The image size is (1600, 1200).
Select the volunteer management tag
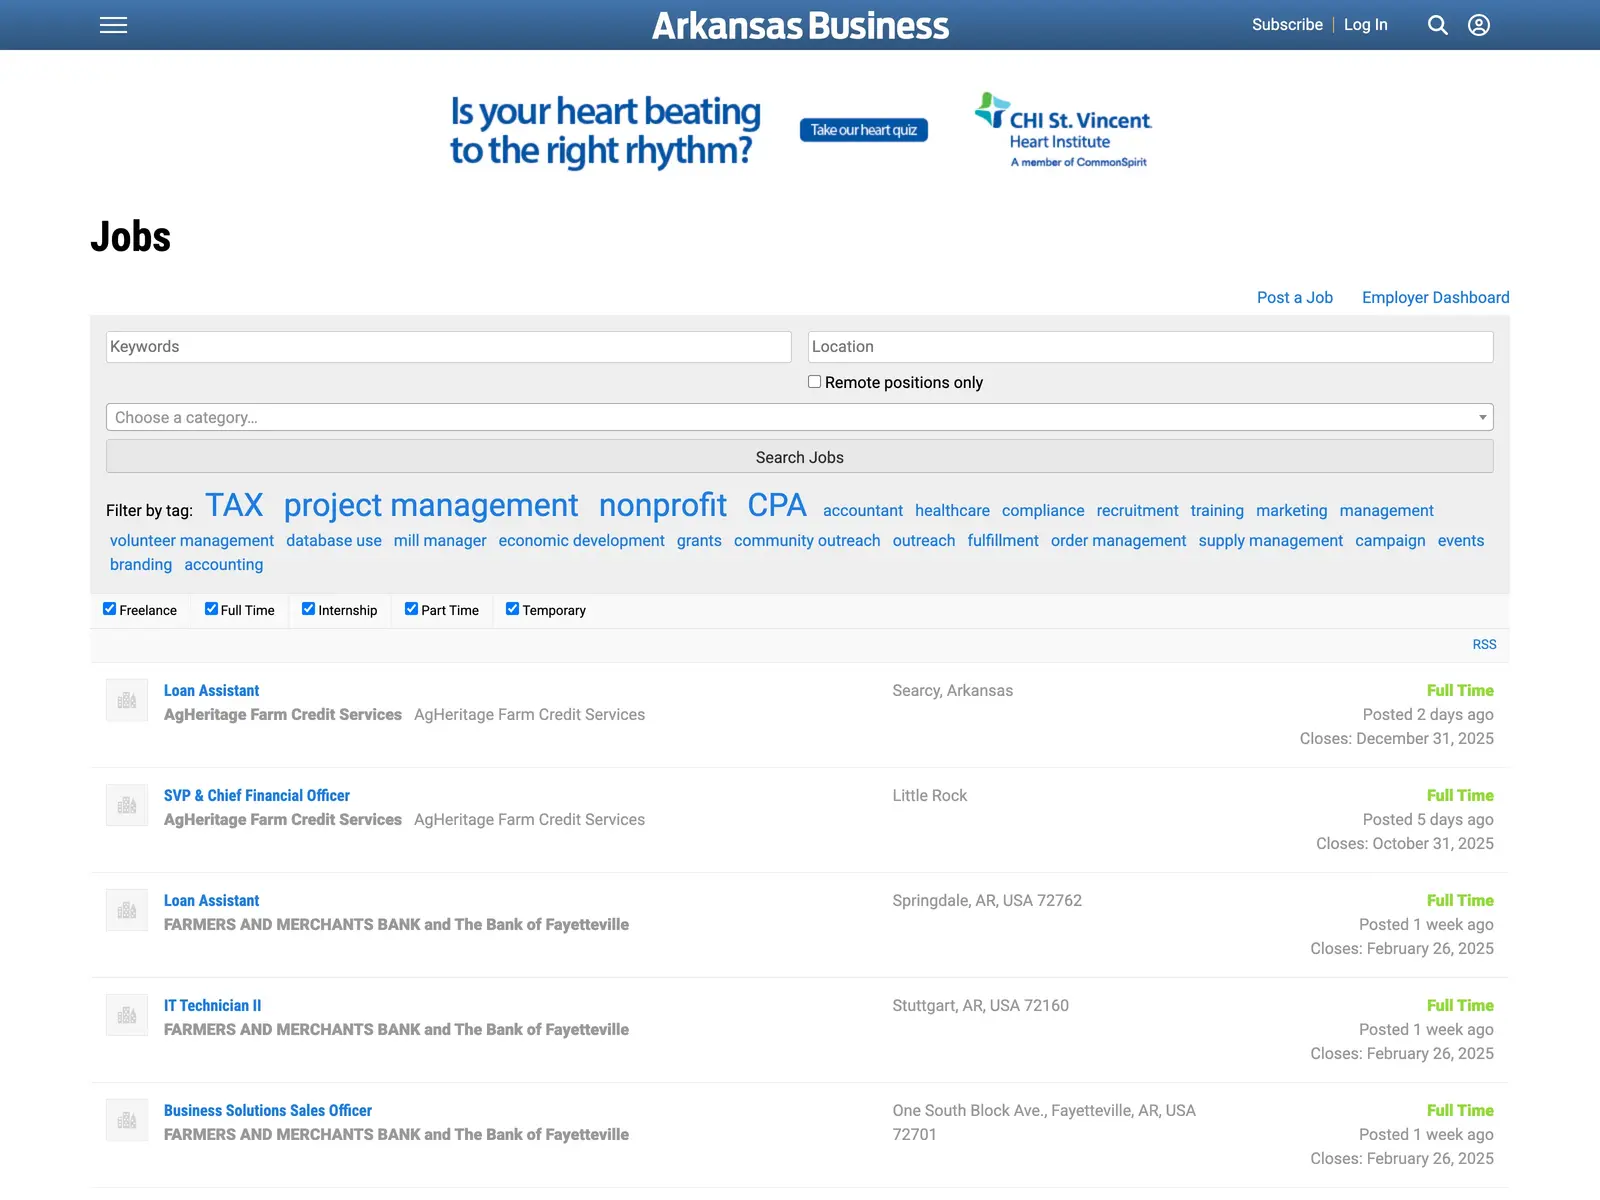192,541
